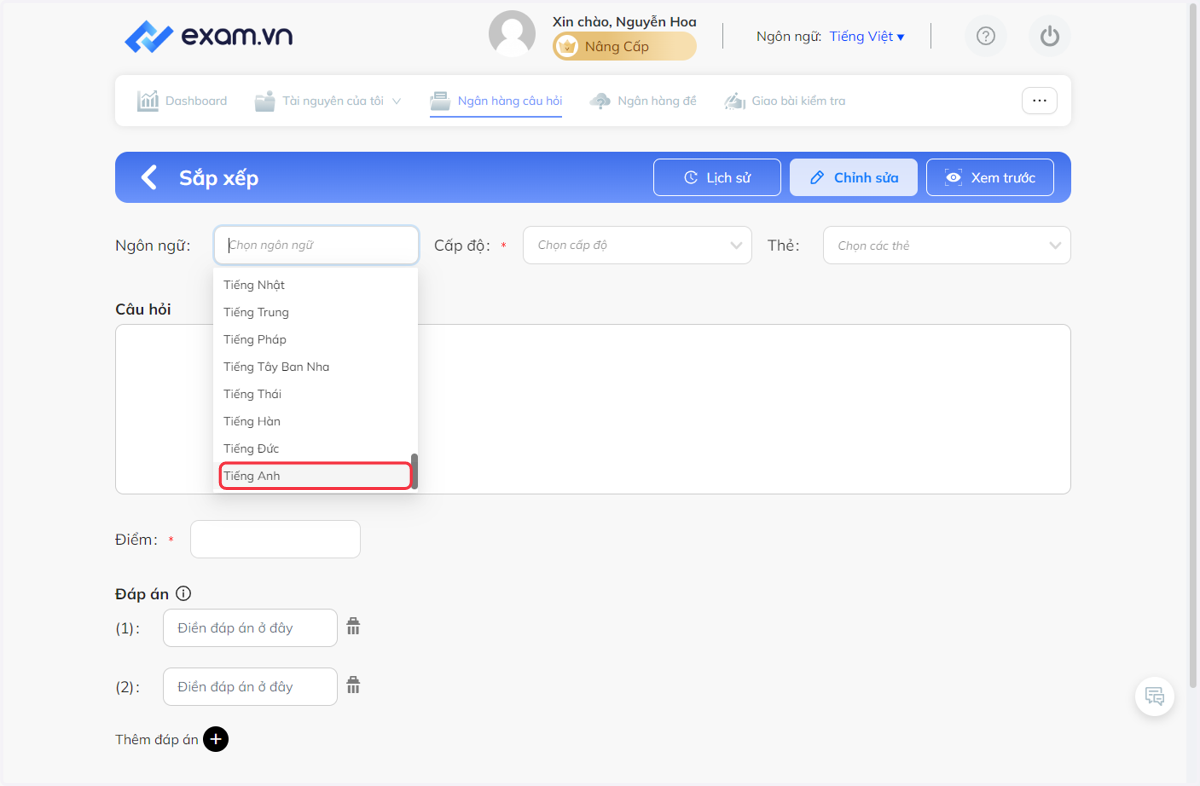Click the Nâng Cấp upgrade button
Image resolution: width=1200 pixels, height=786 pixels.
pyautogui.click(x=625, y=46)
